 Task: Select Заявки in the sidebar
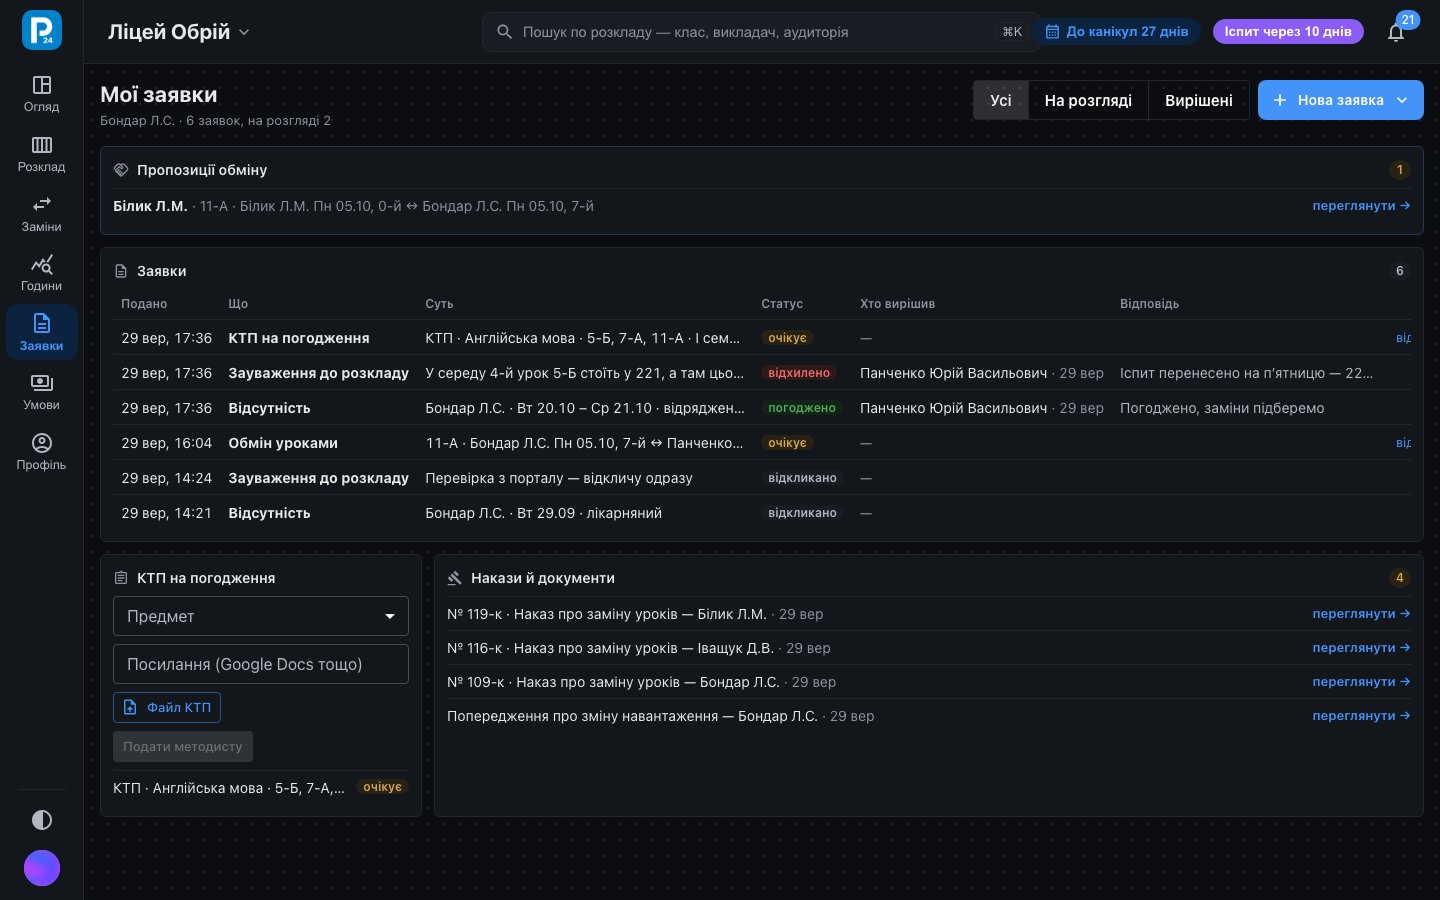(42, 333)
